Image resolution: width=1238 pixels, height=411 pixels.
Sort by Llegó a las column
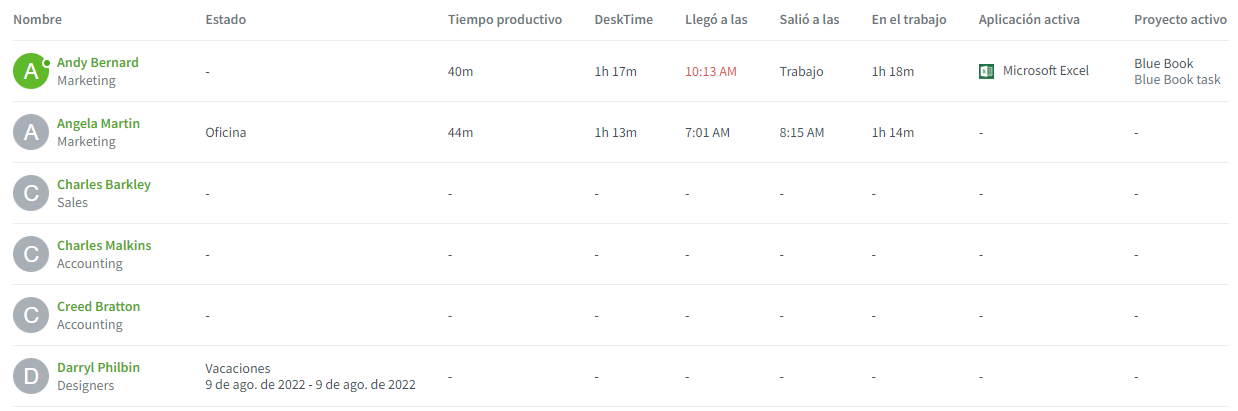click(716, 20)
